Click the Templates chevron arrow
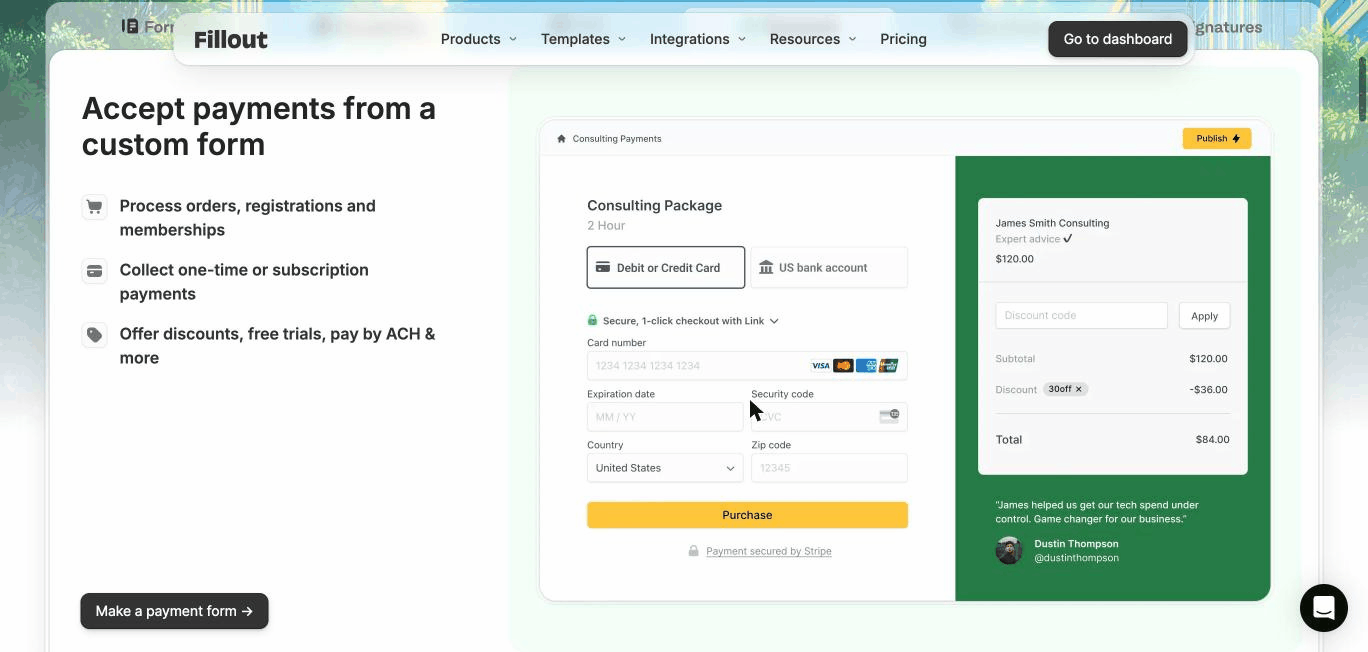The height and width of the screenshot is (652, 1368). pos(621,39)
